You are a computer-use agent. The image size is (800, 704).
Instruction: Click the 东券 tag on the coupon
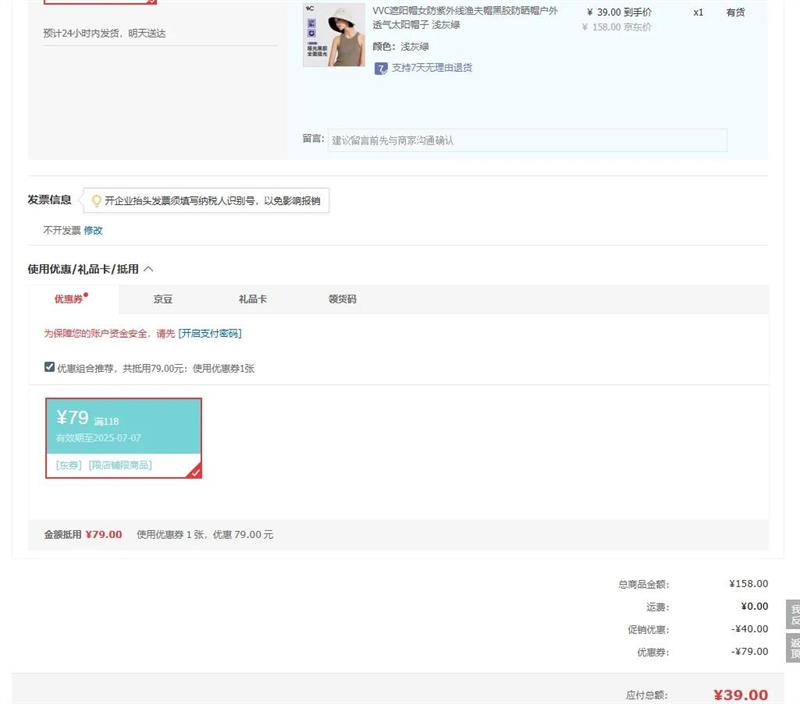pyautogui.click(x=68, y=465)
